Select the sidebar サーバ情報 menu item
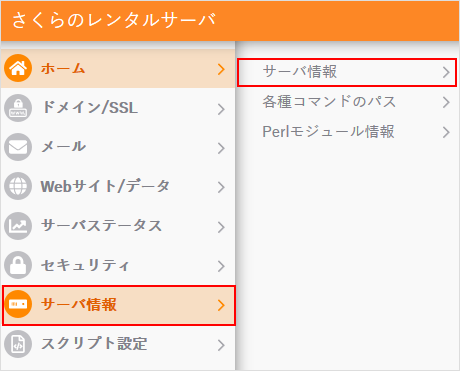 pos(119,305)
